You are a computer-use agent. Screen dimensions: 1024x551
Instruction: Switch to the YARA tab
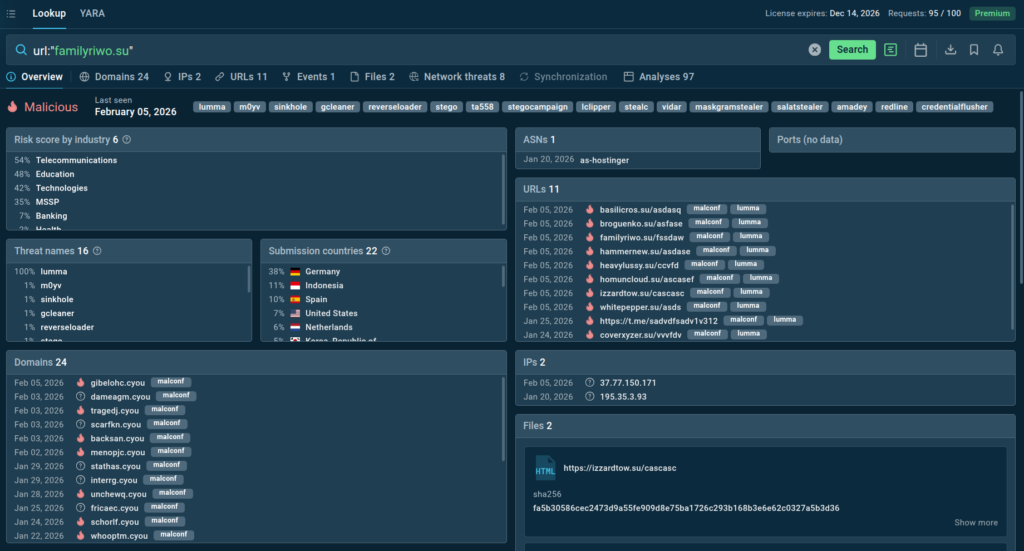tap(92, 14)
